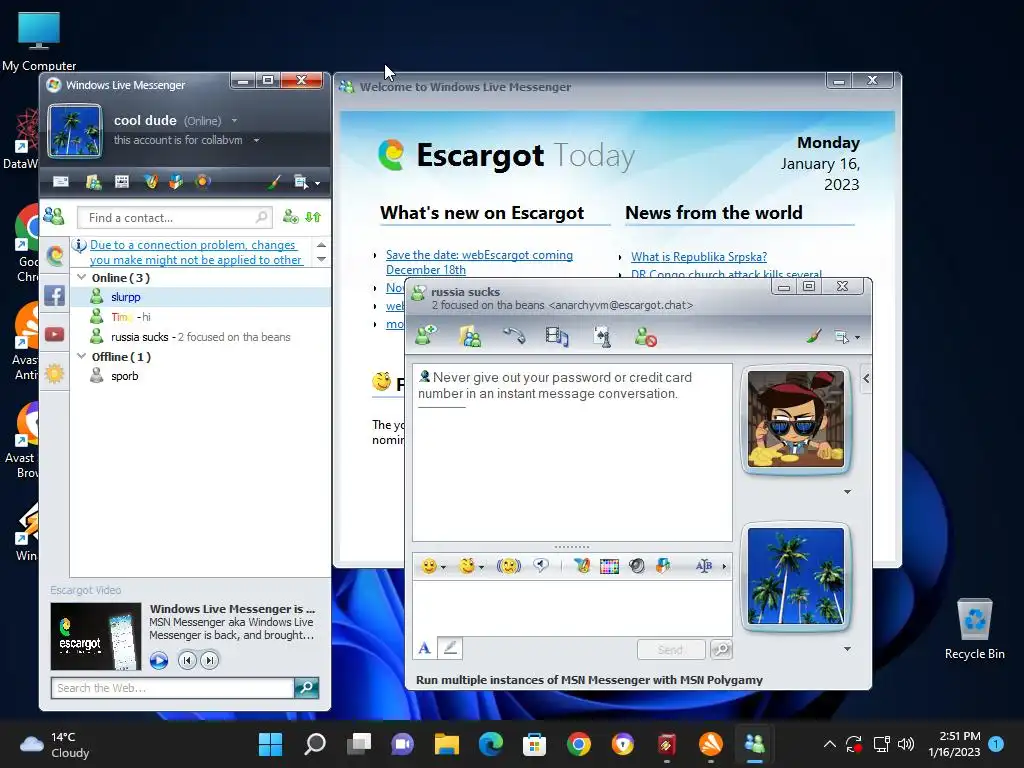Click the green arrows contact list layout icon

(313, 217)
